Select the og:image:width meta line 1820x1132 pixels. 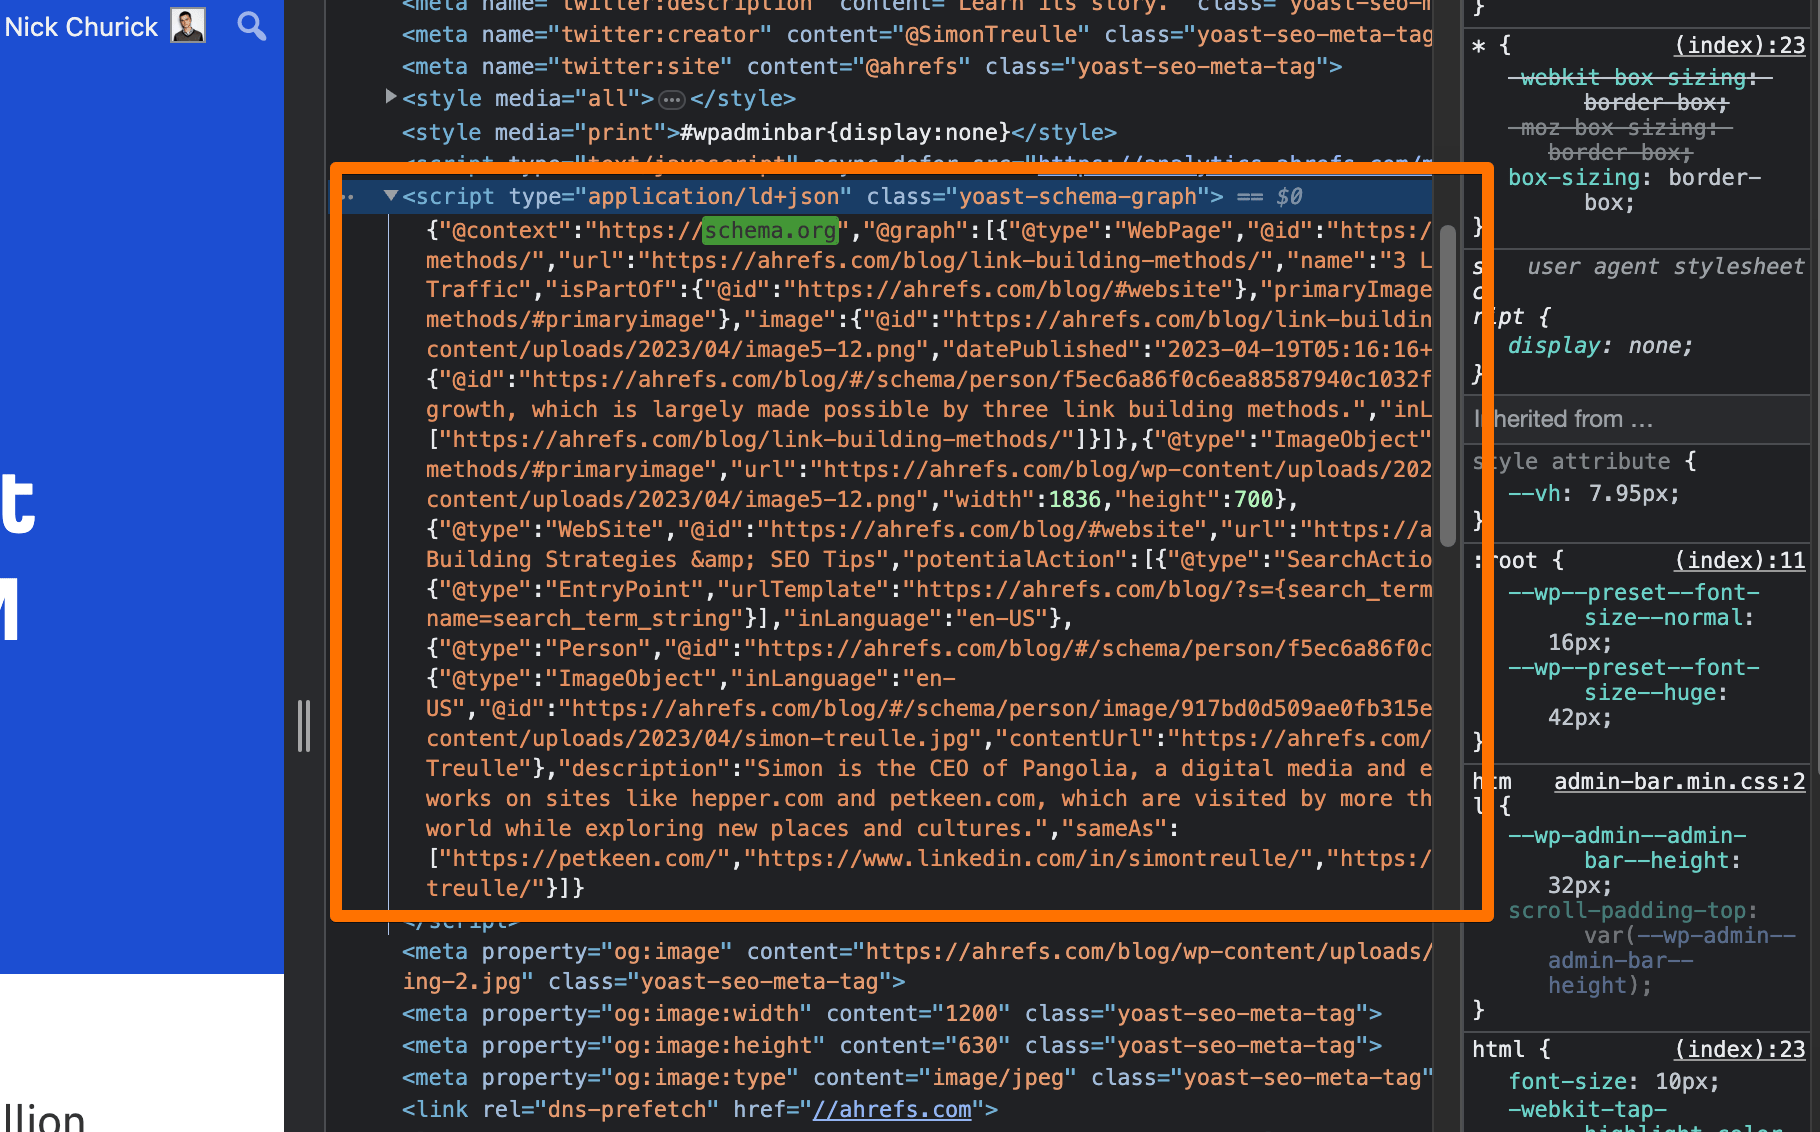pyautogui.click(x=892, y=1014)
